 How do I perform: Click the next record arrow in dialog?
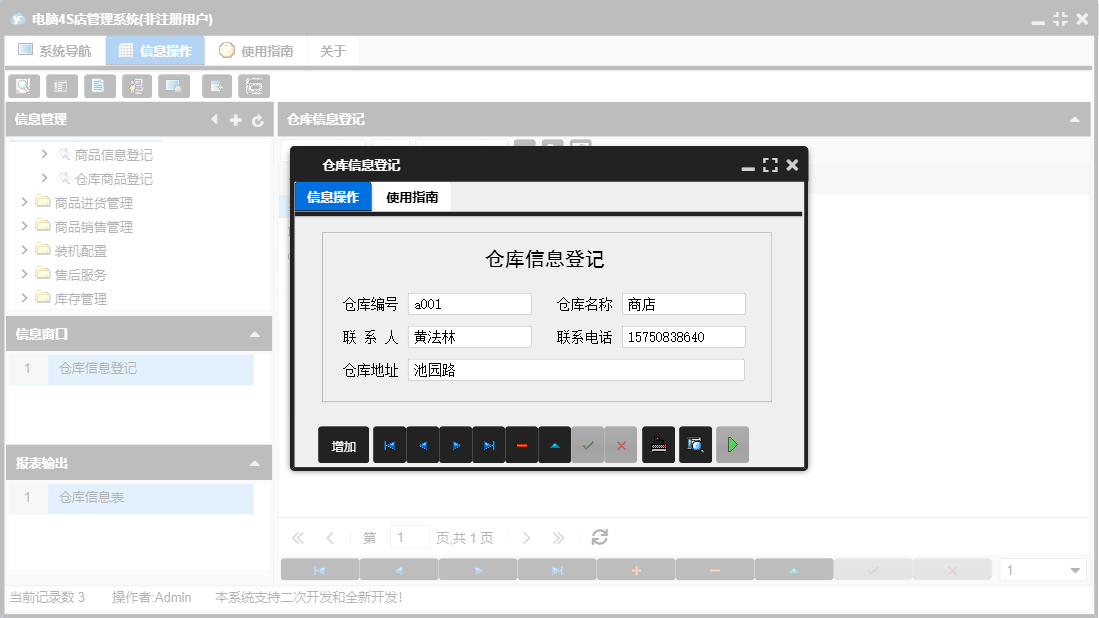[455, 445]
